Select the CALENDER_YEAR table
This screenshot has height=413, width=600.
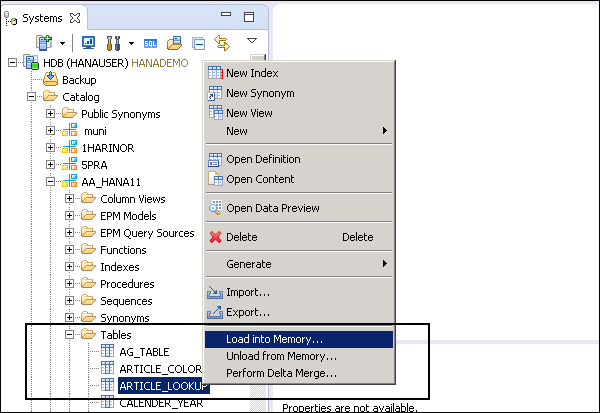[161, 403]
